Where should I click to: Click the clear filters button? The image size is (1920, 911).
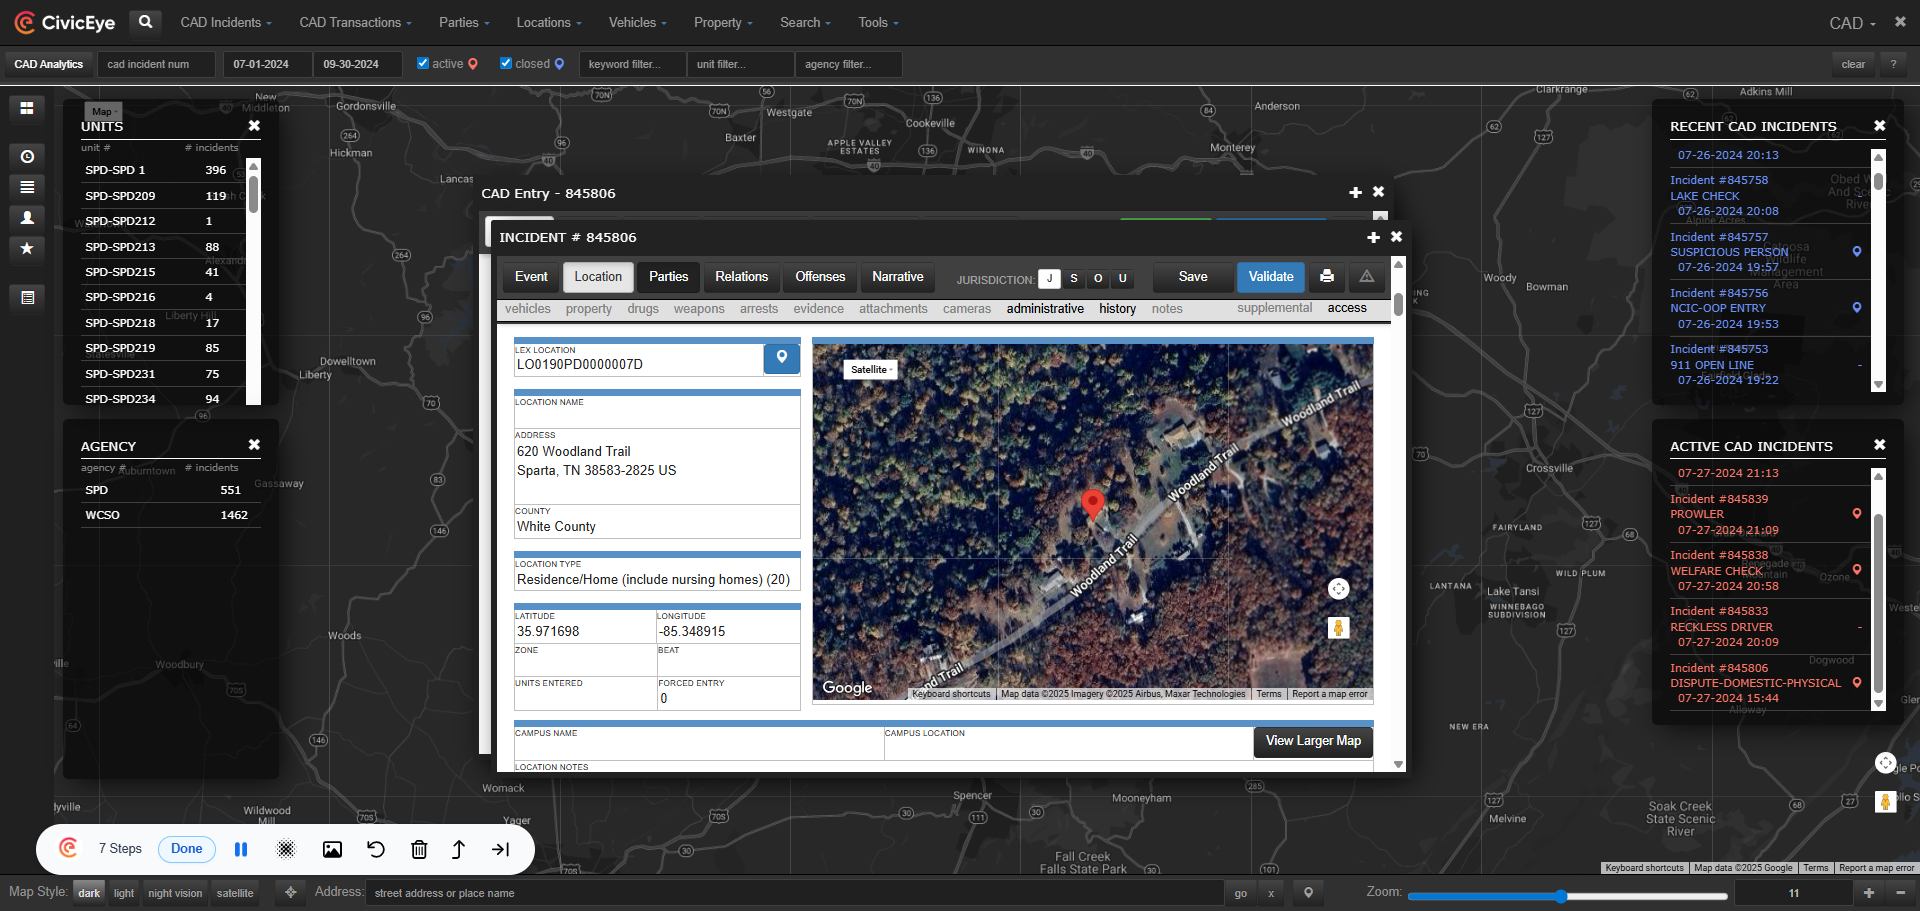1853,64
